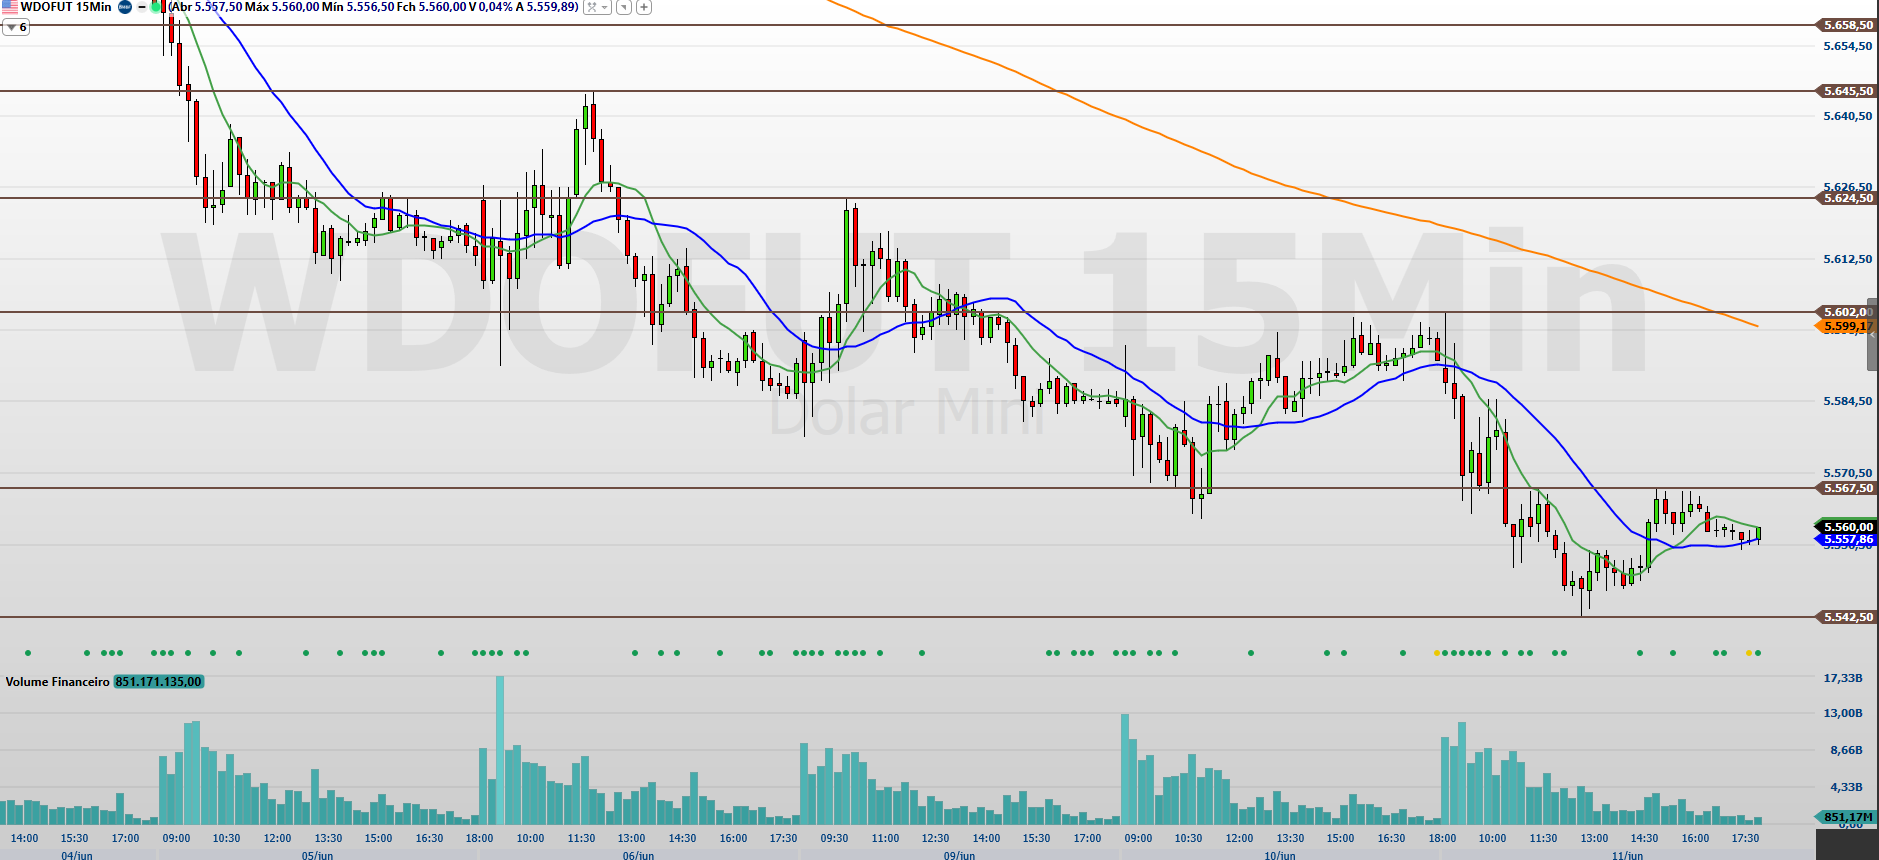This screenshot has height=860, width=1879.
Task: Click the Volume Financeiro indicator label
Action: point(57,682)
